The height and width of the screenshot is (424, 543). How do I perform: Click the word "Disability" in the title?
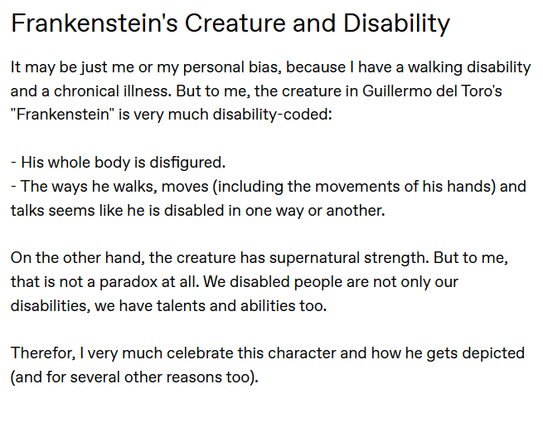click(397, 24)
